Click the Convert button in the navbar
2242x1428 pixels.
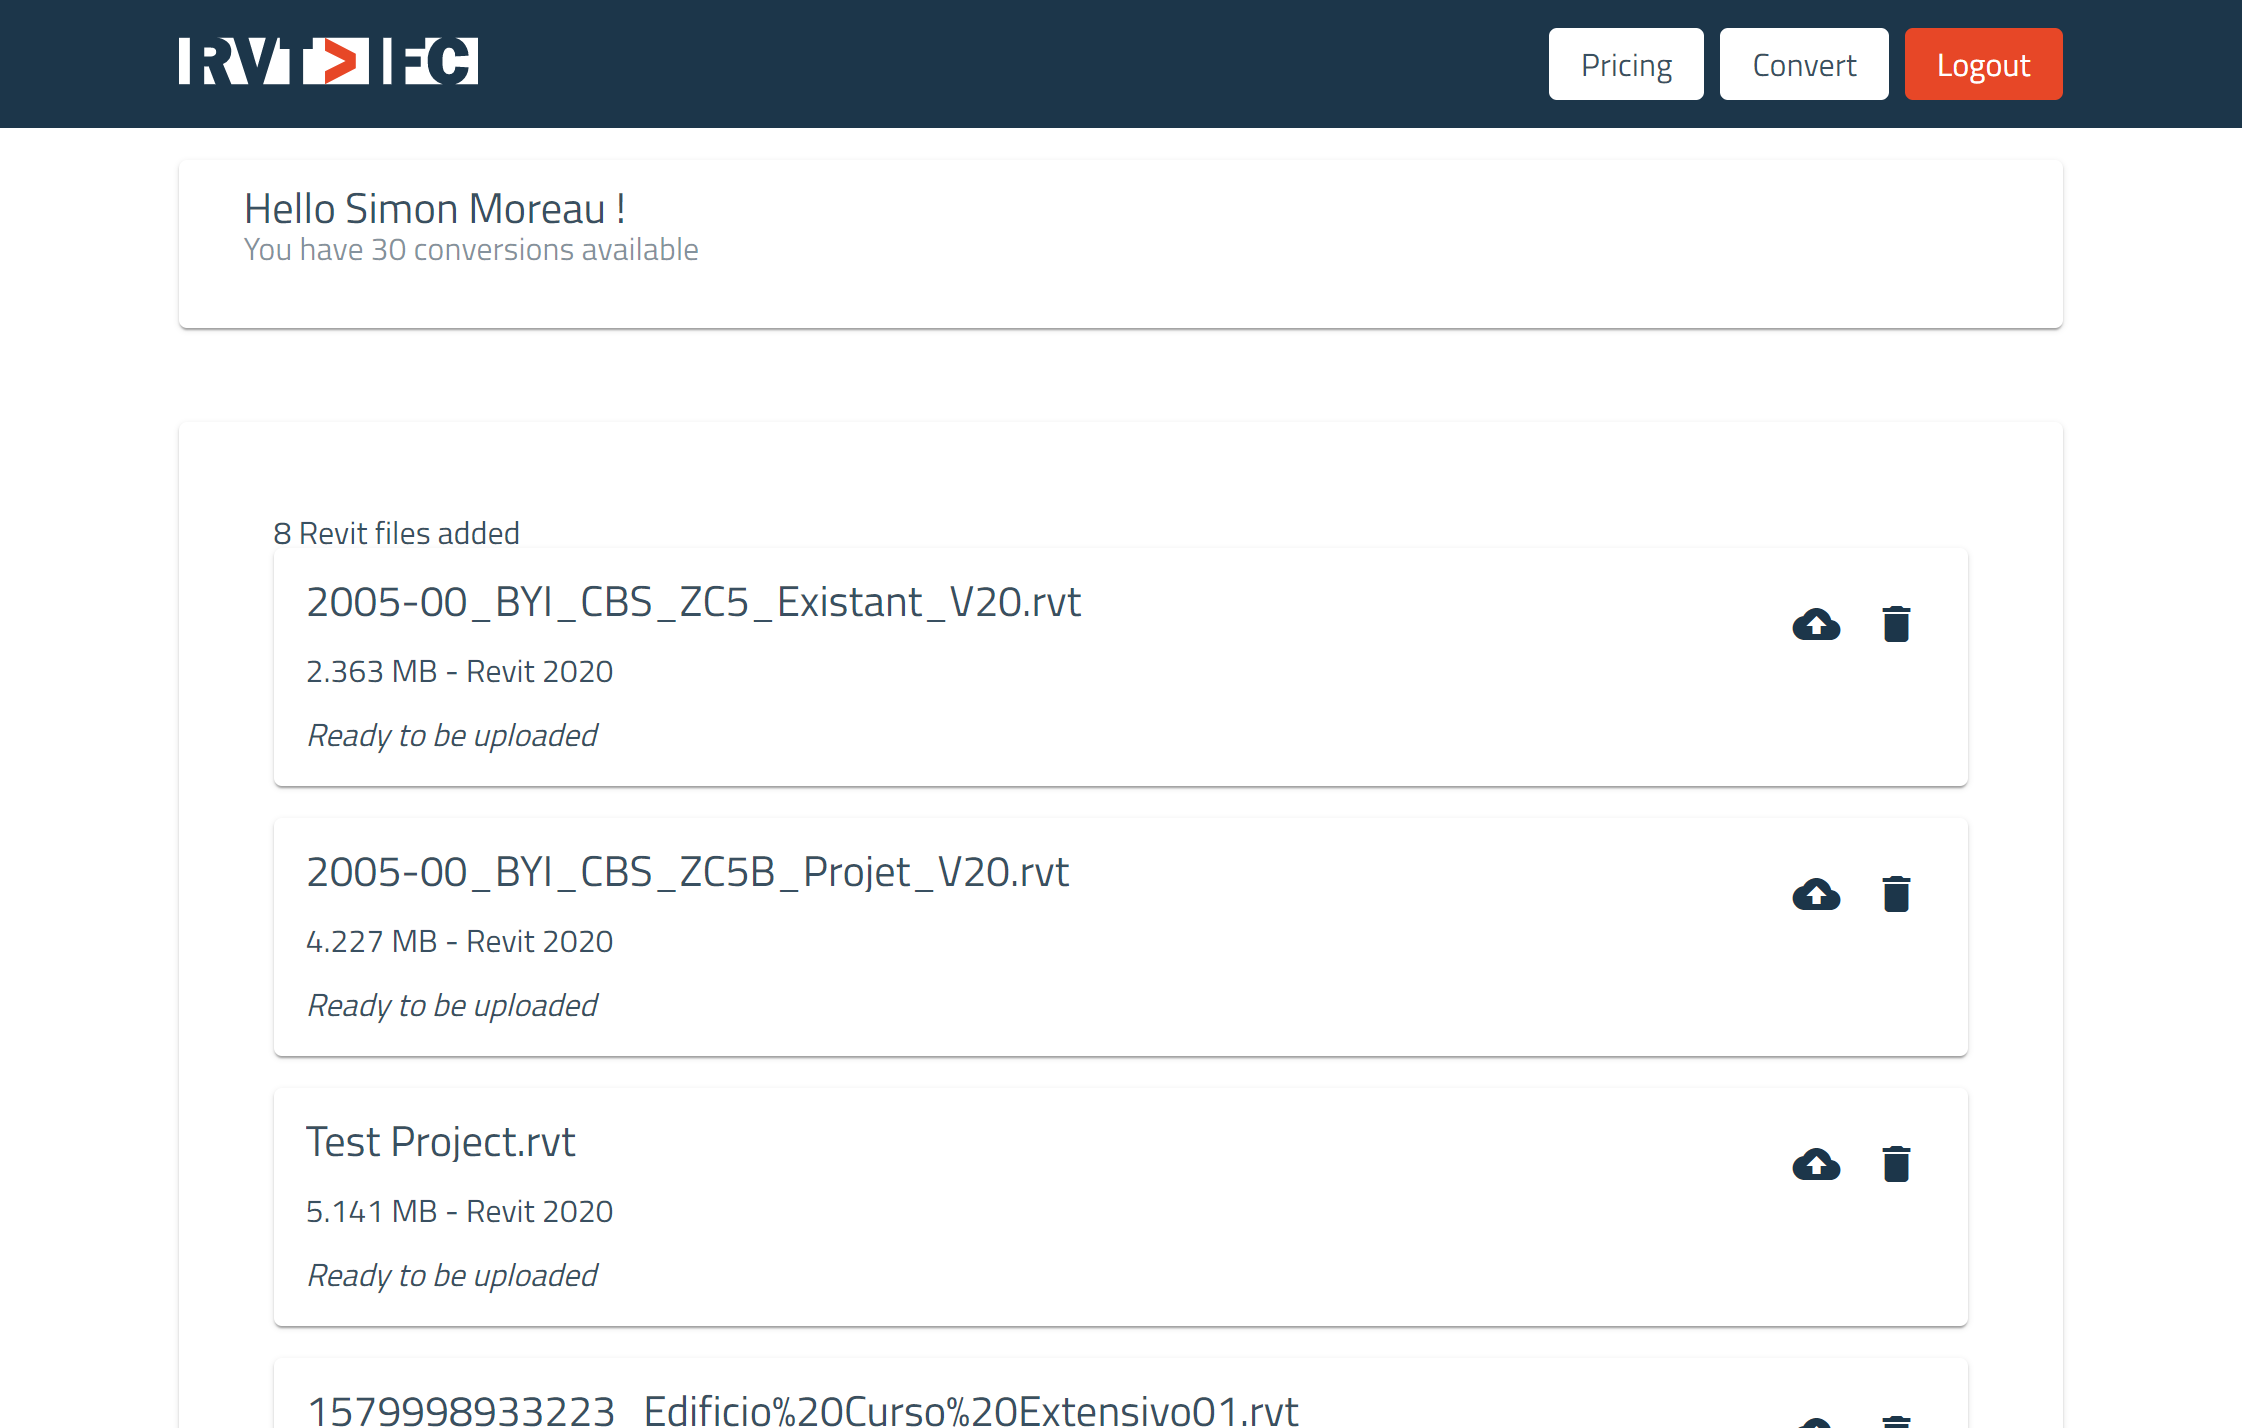click(1804, 64)
